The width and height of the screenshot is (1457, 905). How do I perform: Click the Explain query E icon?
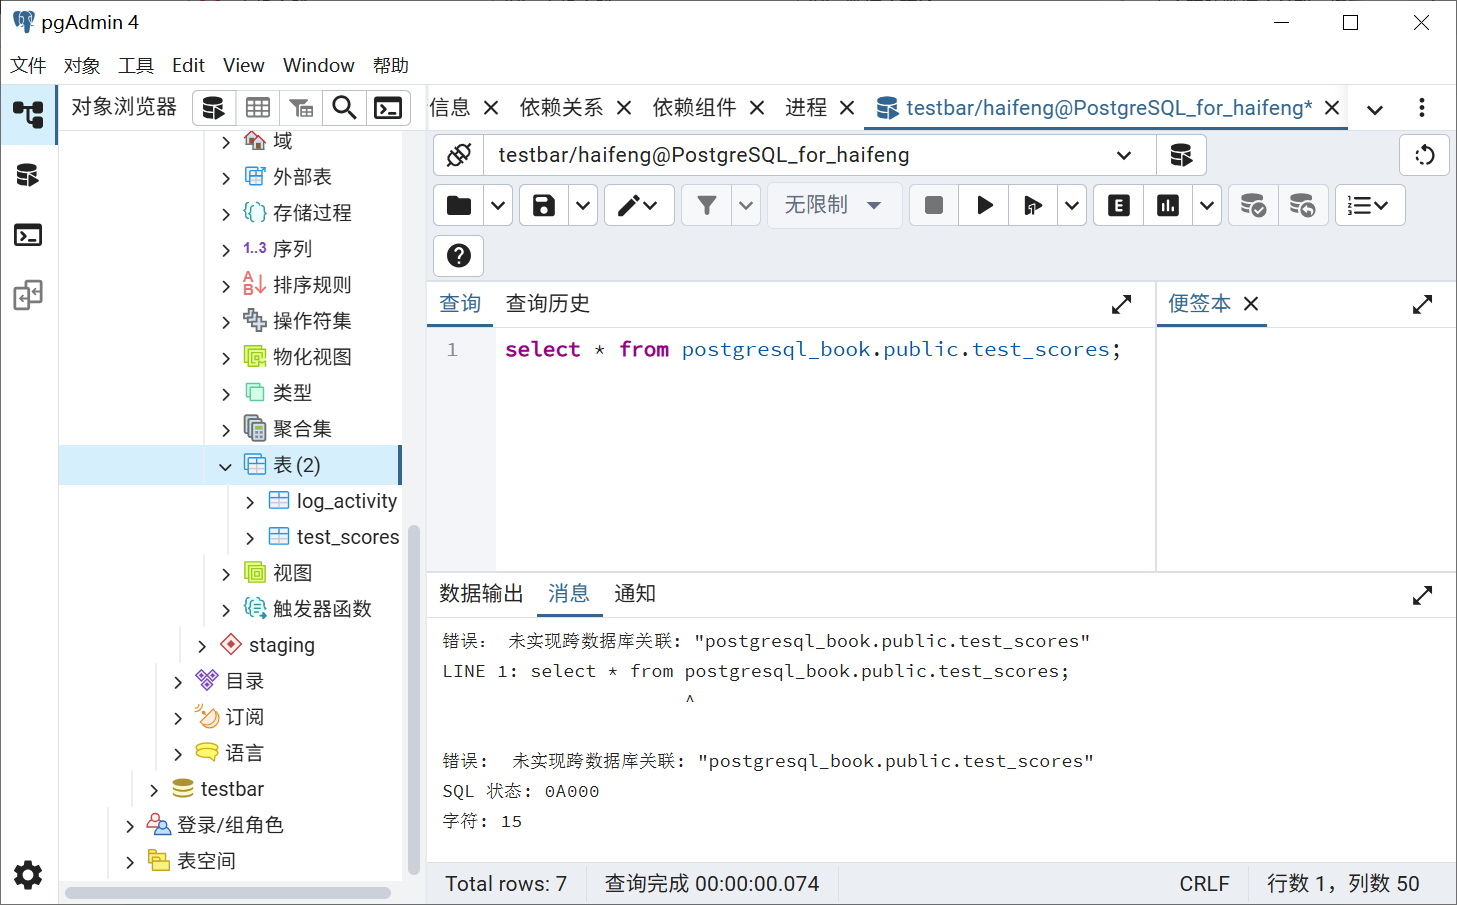1118,205
